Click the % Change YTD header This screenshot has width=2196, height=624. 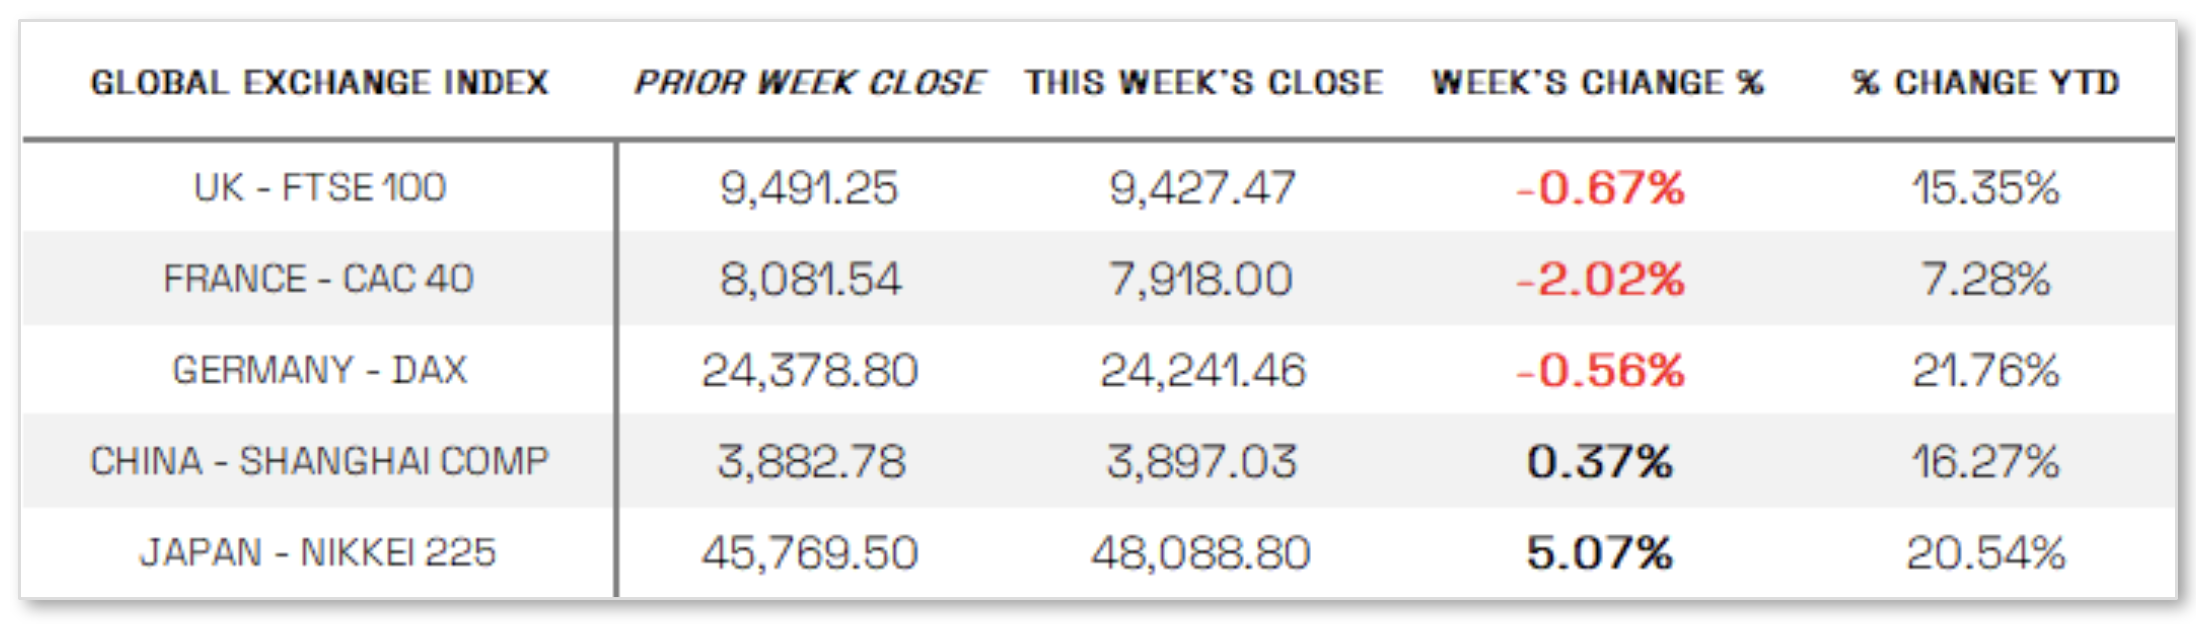1985,82
